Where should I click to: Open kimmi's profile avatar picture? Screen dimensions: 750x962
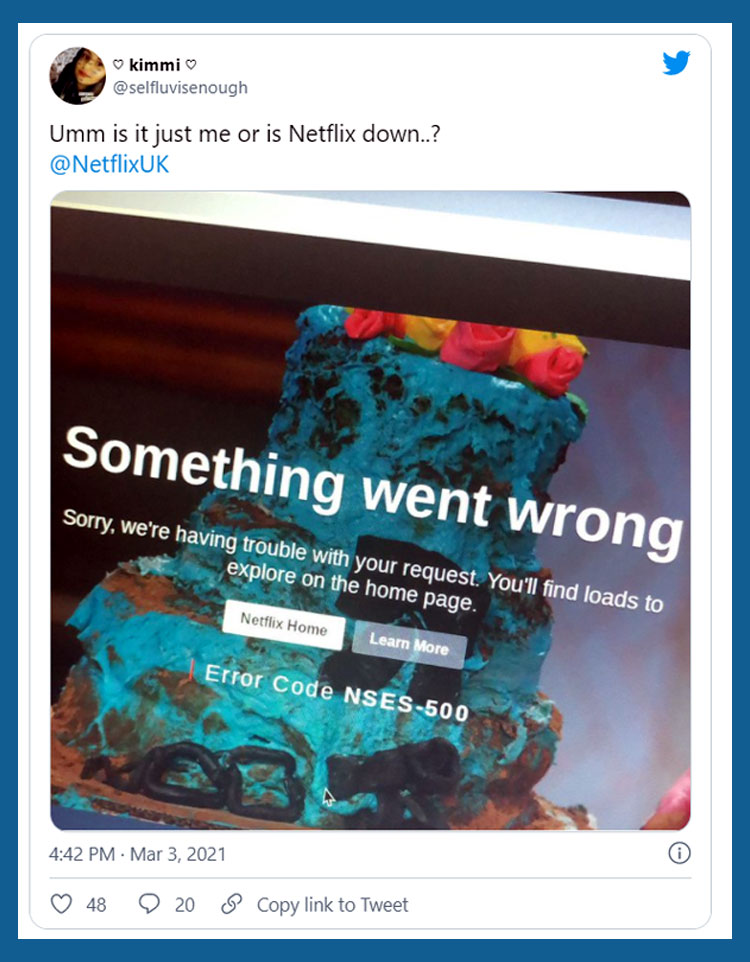click(x=77, y=75)
